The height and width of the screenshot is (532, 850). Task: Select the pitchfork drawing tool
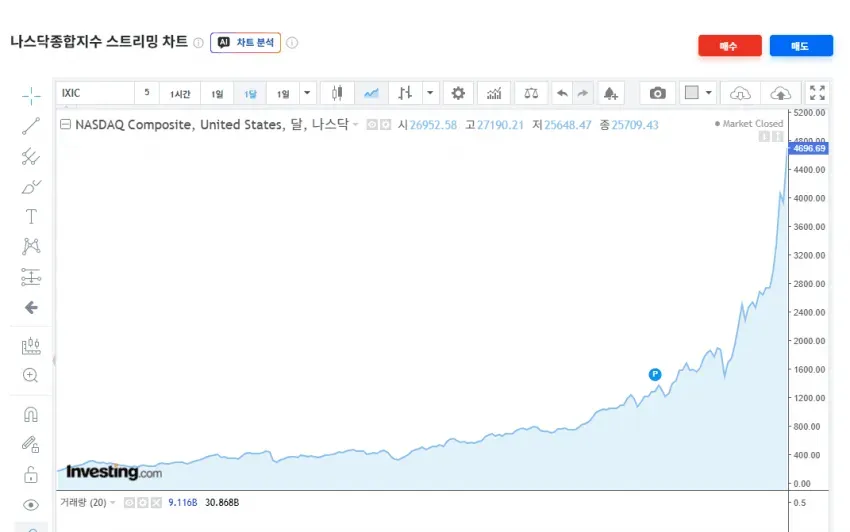tap(31, 156)
